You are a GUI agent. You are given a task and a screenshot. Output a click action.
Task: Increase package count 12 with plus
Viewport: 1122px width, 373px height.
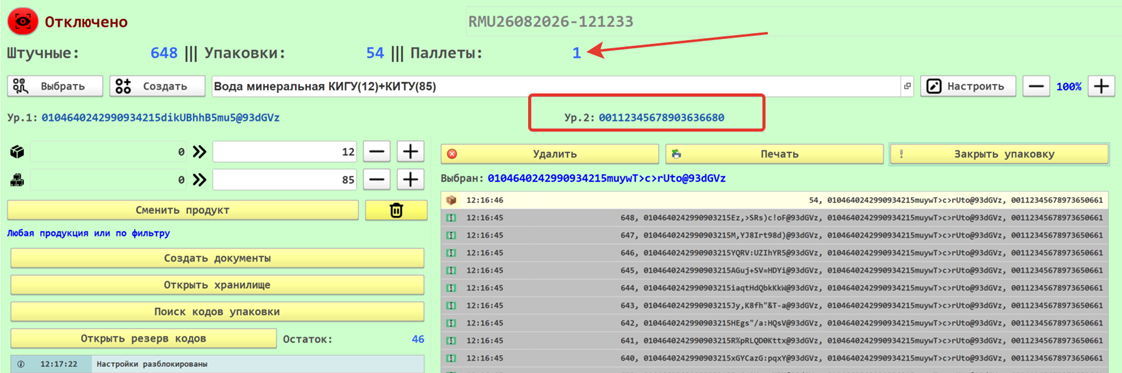coord(410,152)
